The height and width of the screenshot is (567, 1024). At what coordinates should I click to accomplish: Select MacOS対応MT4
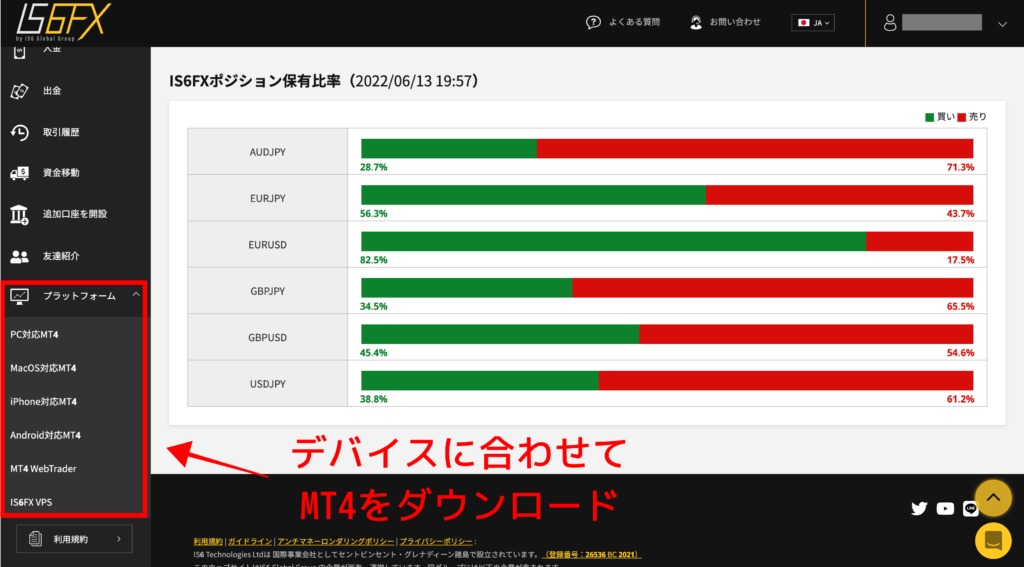(43, 368)
